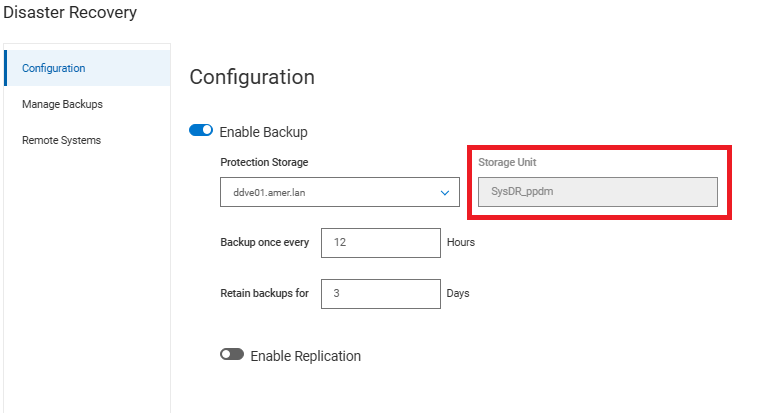Image resolution: width=782 pixels, height=413 pixels.
Task: Open the Configuration sidebar tab
Action: 53,68
